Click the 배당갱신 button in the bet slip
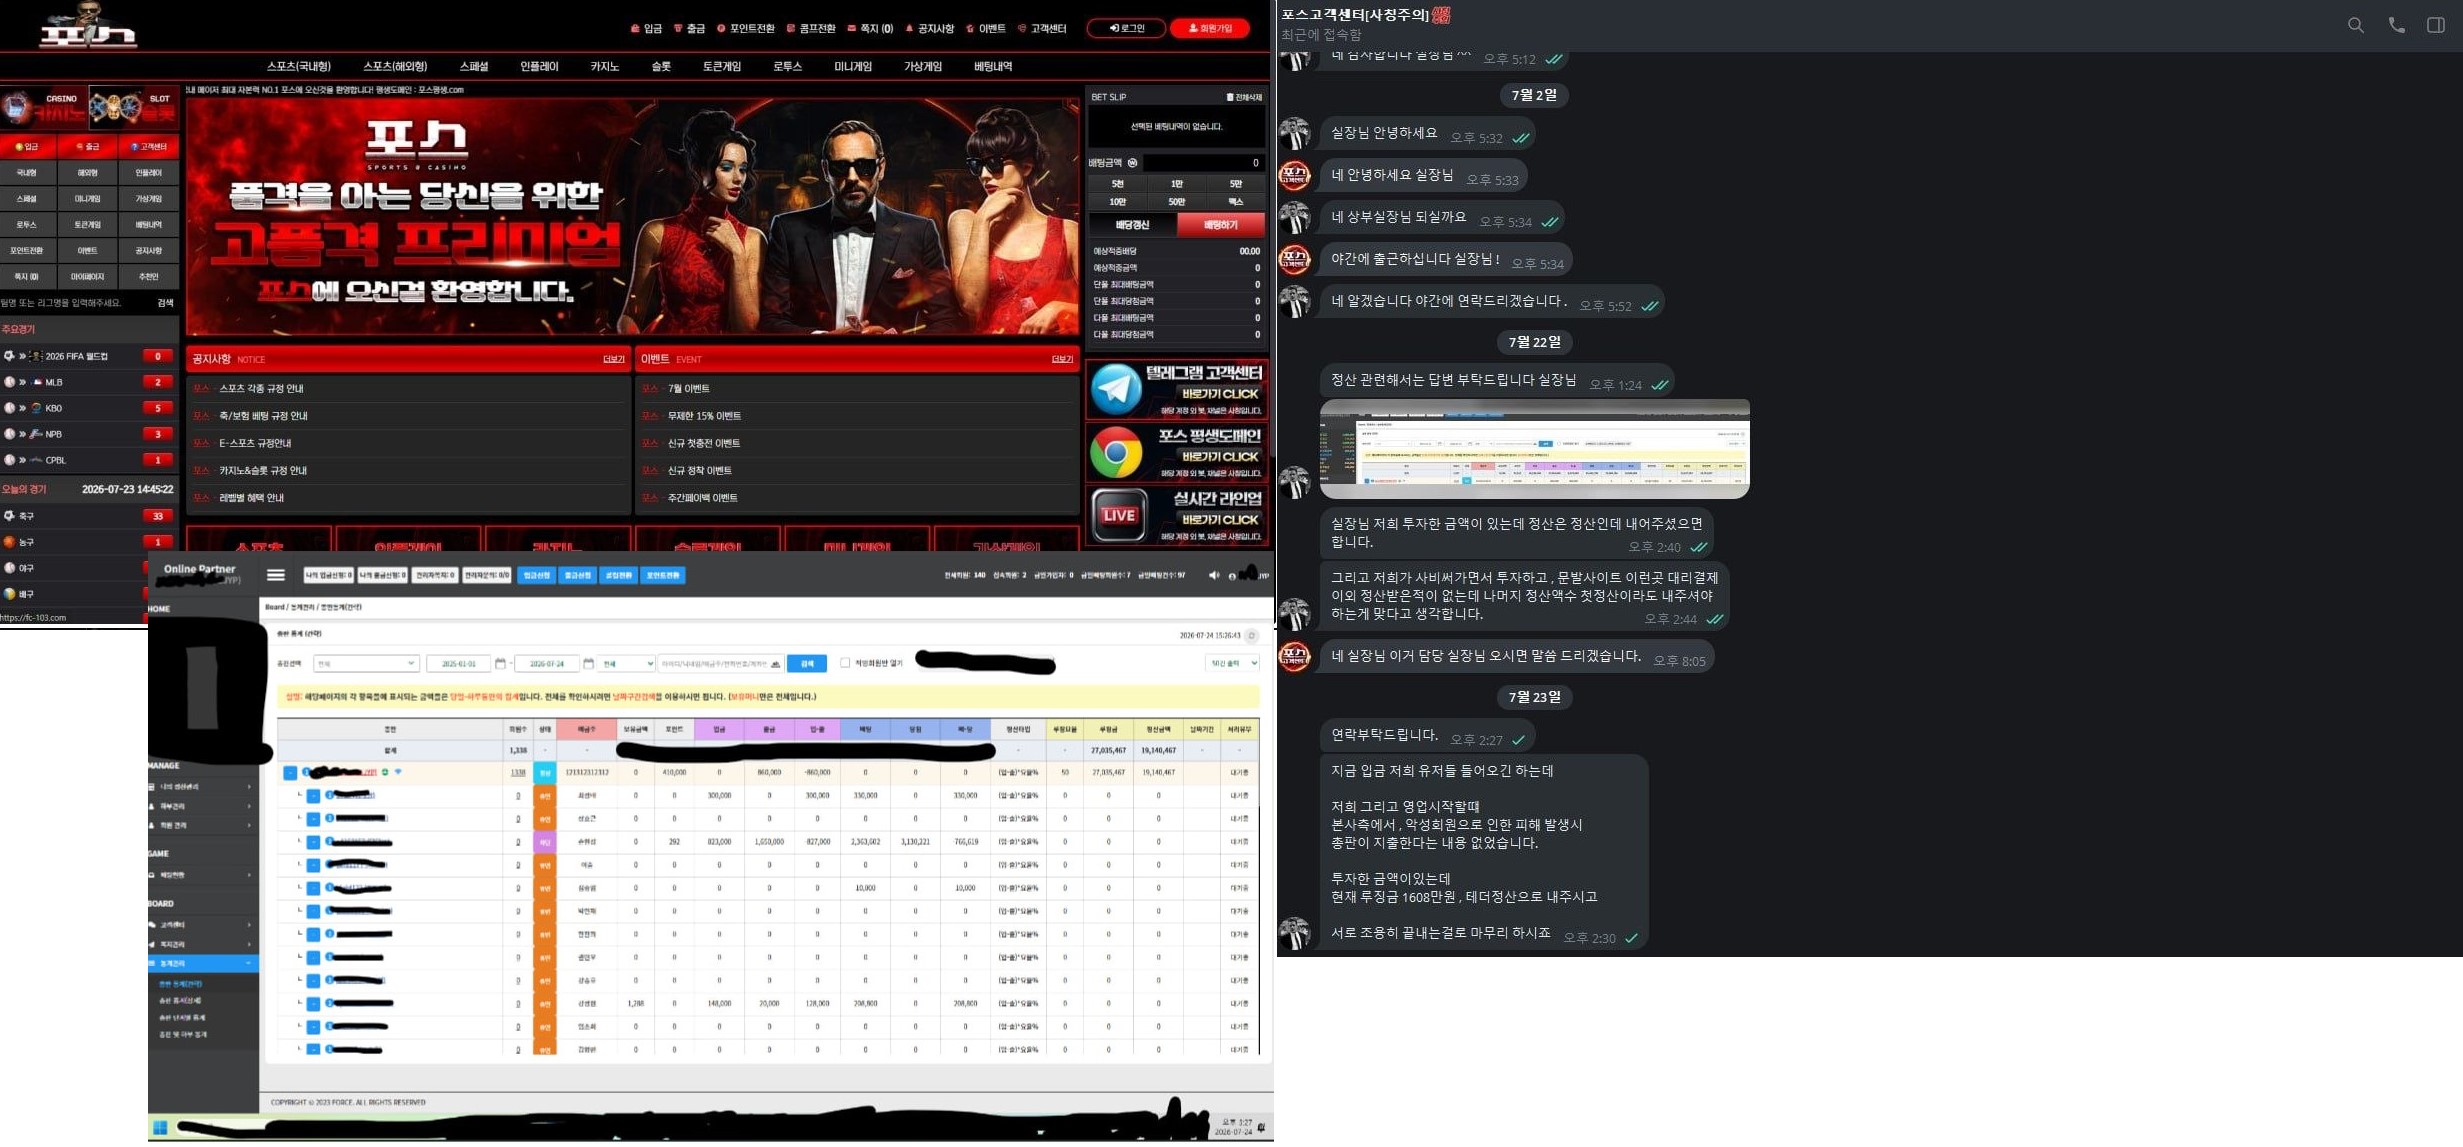 [x=1132, y=225]
